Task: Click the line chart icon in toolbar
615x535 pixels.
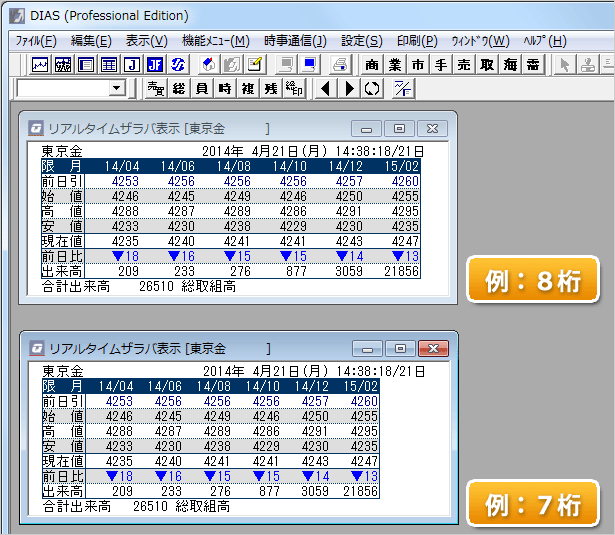Action: 40,65
